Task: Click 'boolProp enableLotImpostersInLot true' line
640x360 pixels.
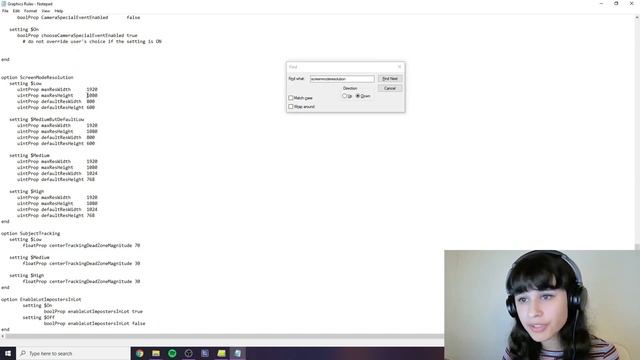Action: click(x=93, y=311)
